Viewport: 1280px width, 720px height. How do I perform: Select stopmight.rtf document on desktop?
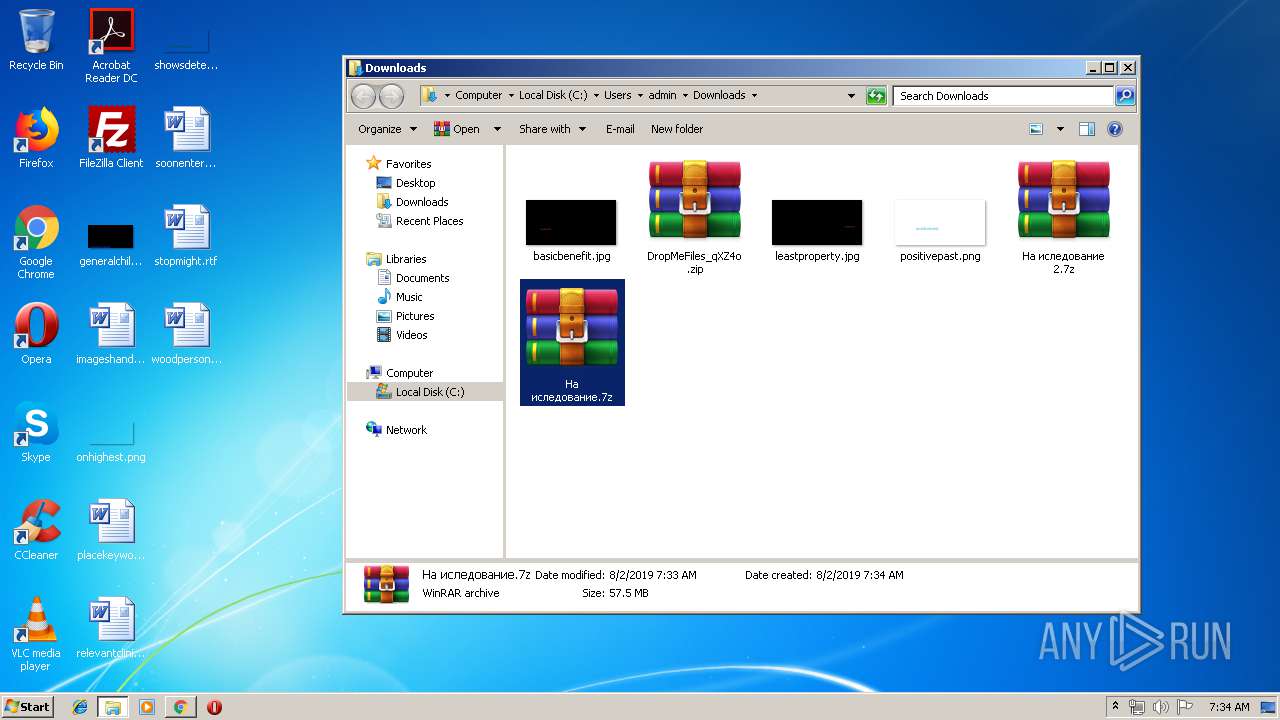(x=186, y=236)
